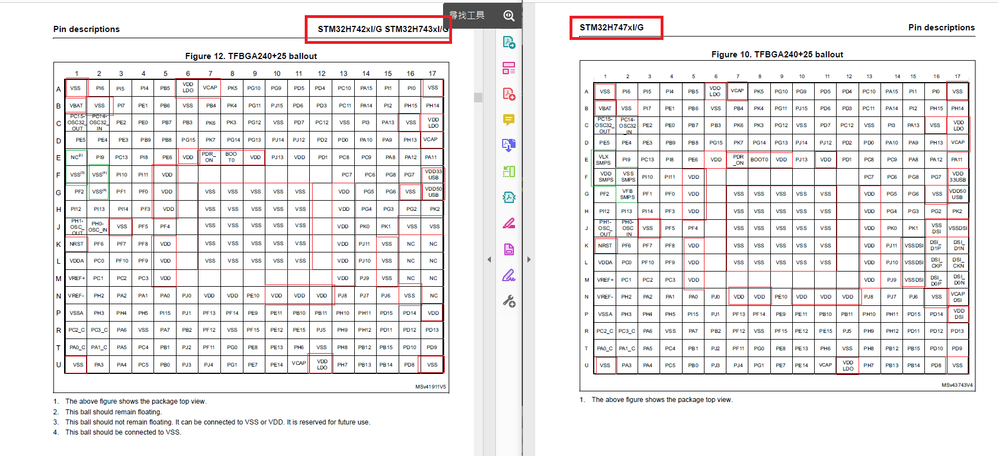
Task: Click the PDR_ON cell in left ballout
Action: pos(209,157)
